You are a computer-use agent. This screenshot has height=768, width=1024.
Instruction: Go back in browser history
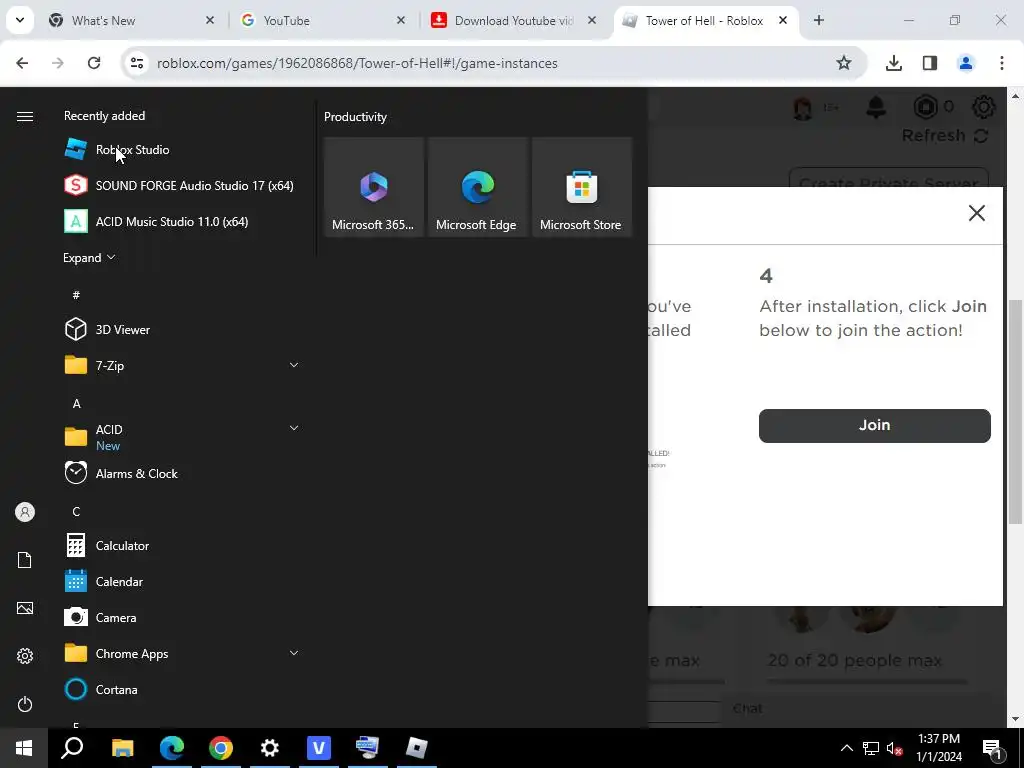22,63
